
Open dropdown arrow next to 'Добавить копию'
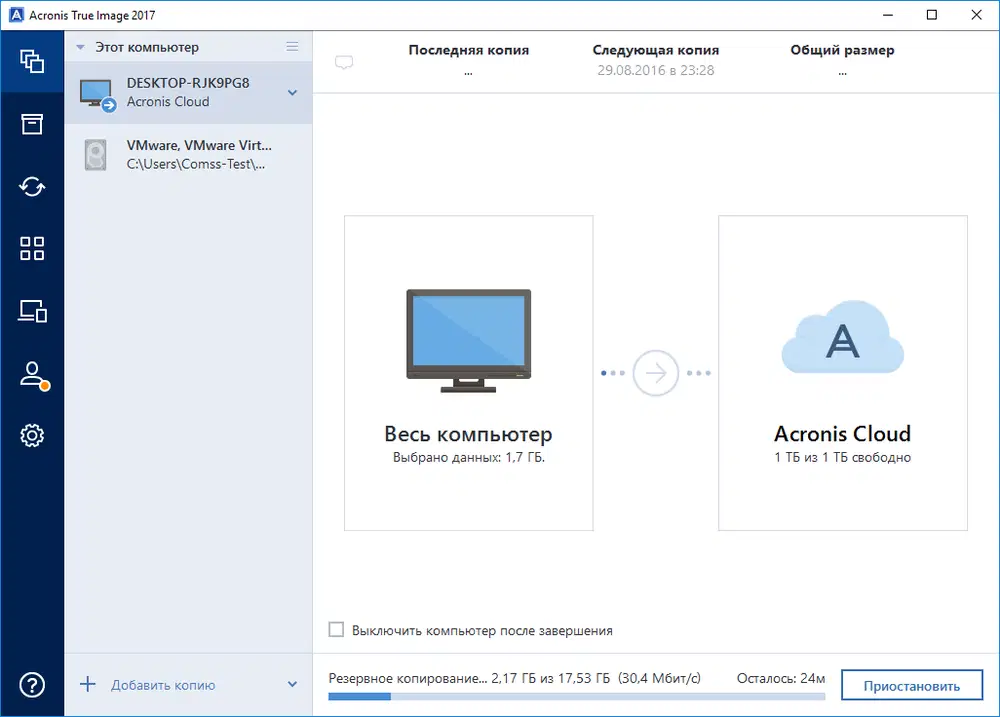[292, 684]
